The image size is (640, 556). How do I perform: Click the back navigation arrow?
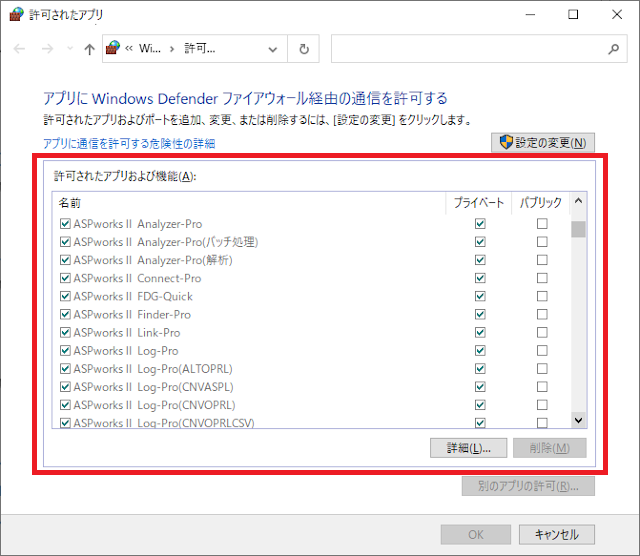[x=19, y=49]
